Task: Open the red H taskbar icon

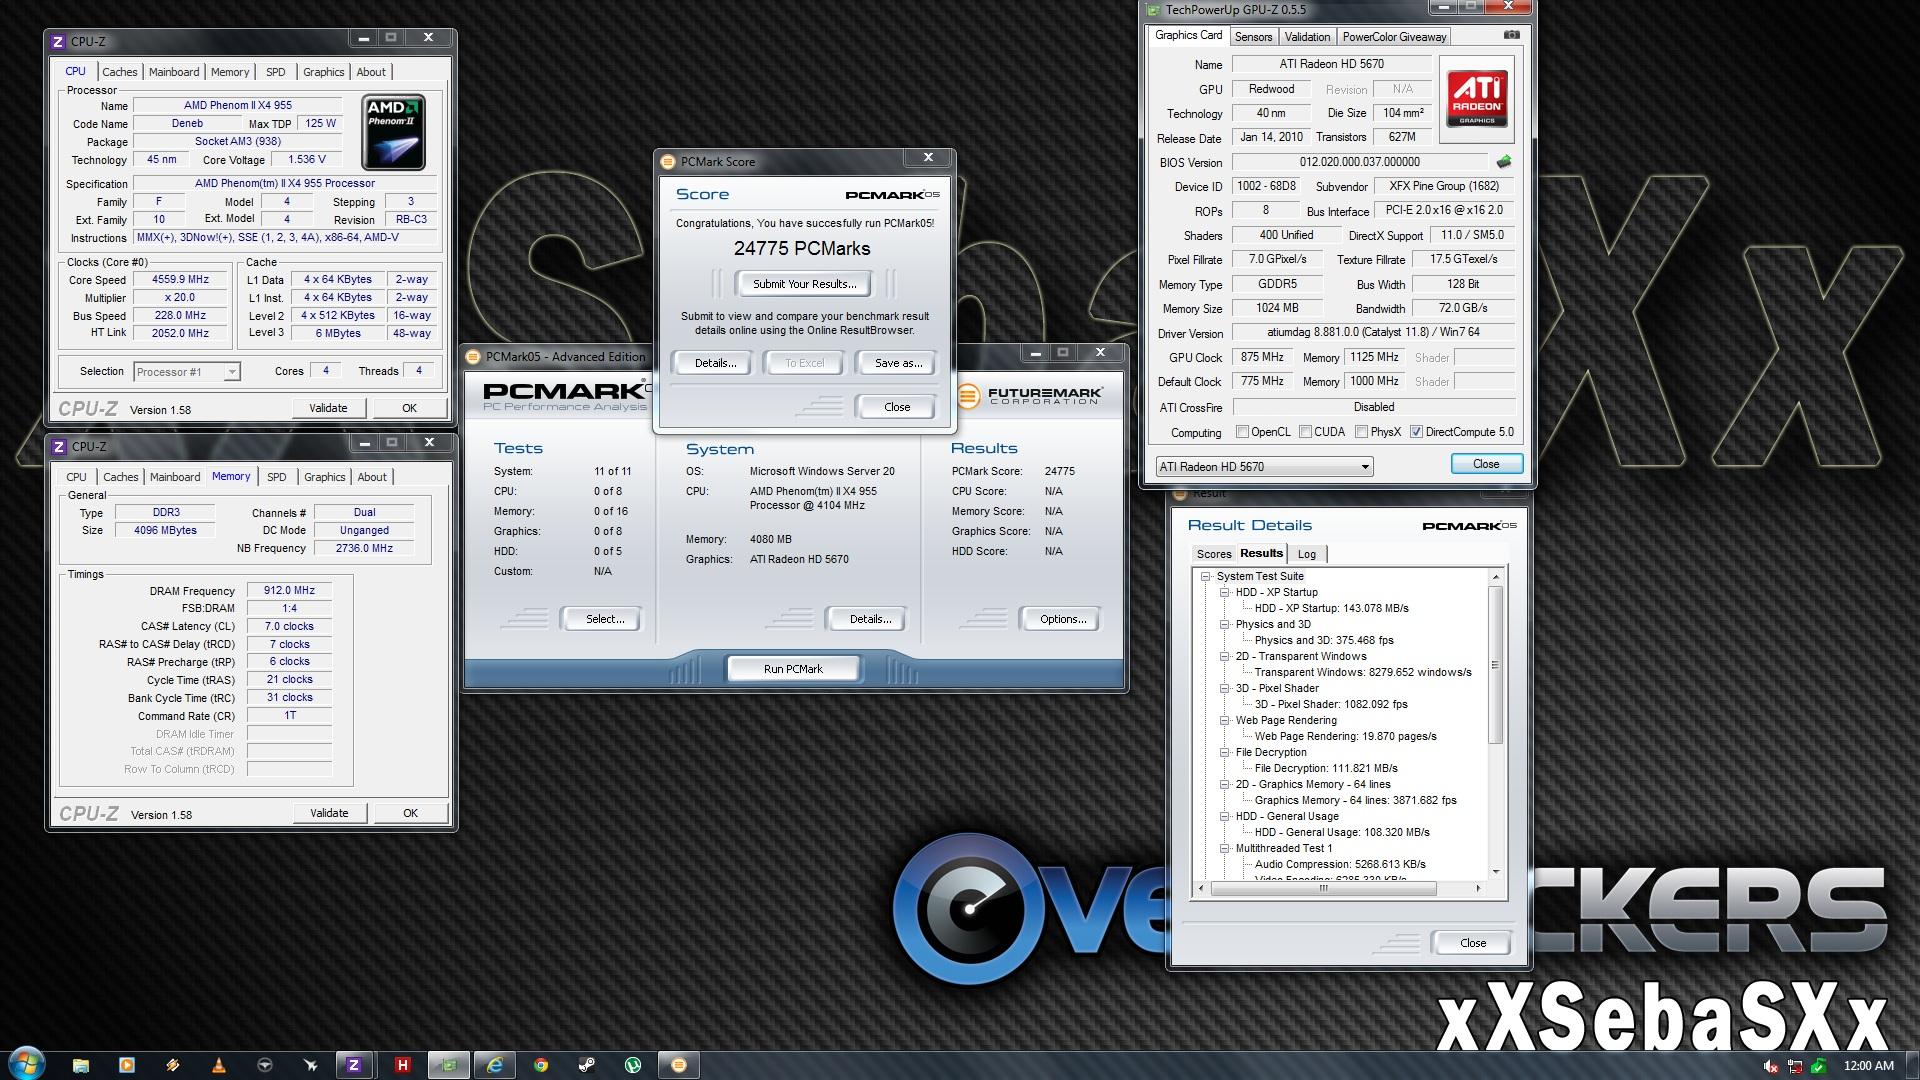Action: point(402,1065)
